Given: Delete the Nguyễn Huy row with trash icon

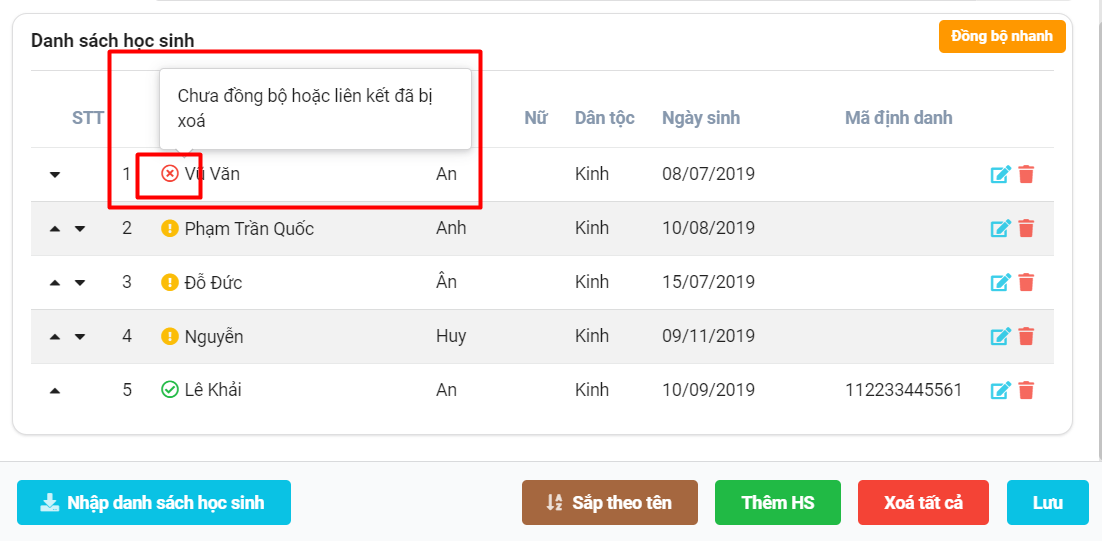Looking at the screenshot, I should pyautogui.click(x=1026, y=337).
